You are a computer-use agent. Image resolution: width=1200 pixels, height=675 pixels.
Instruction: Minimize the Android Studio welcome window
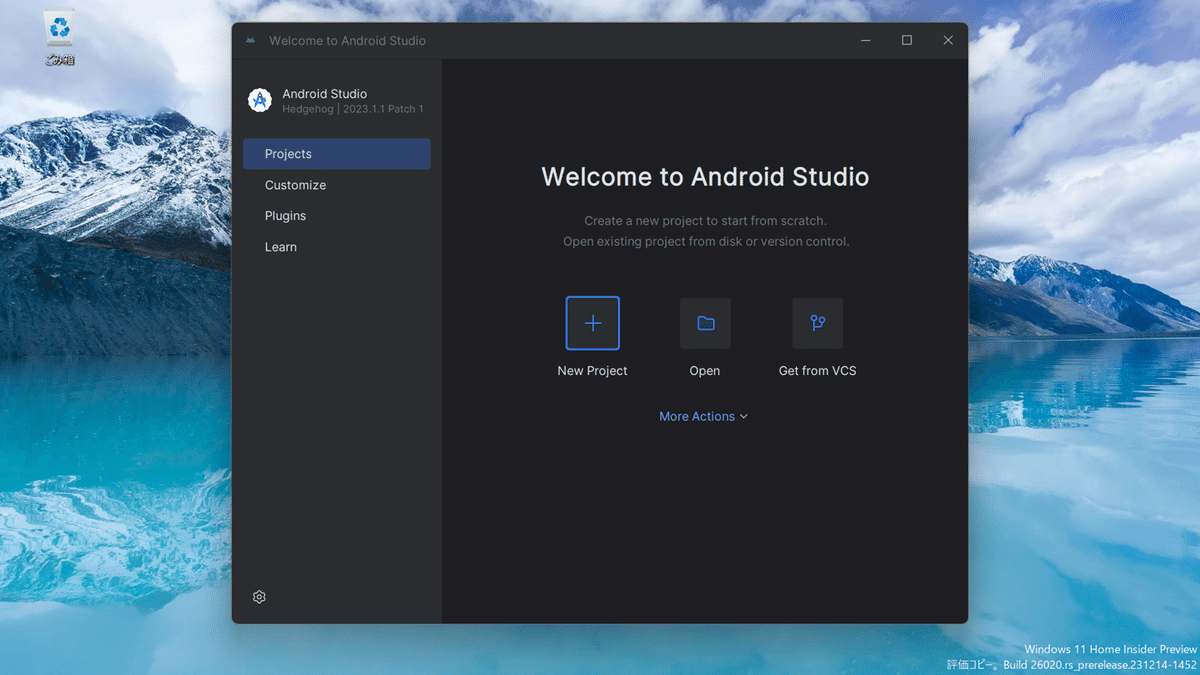click(866, 41)
